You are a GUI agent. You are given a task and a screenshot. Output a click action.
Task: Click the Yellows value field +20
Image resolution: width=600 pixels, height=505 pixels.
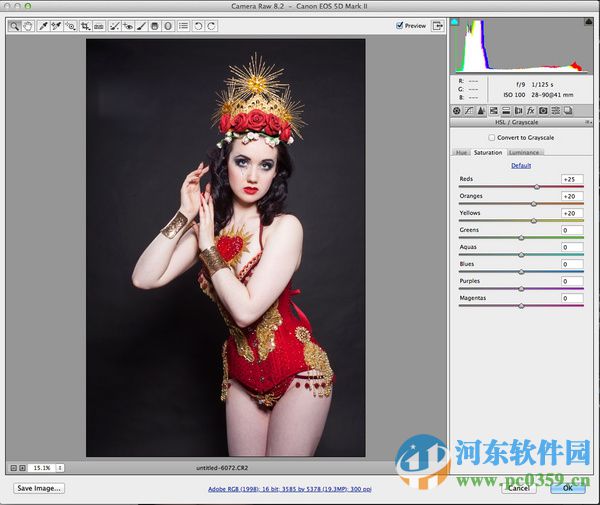(x=572, y=213)
